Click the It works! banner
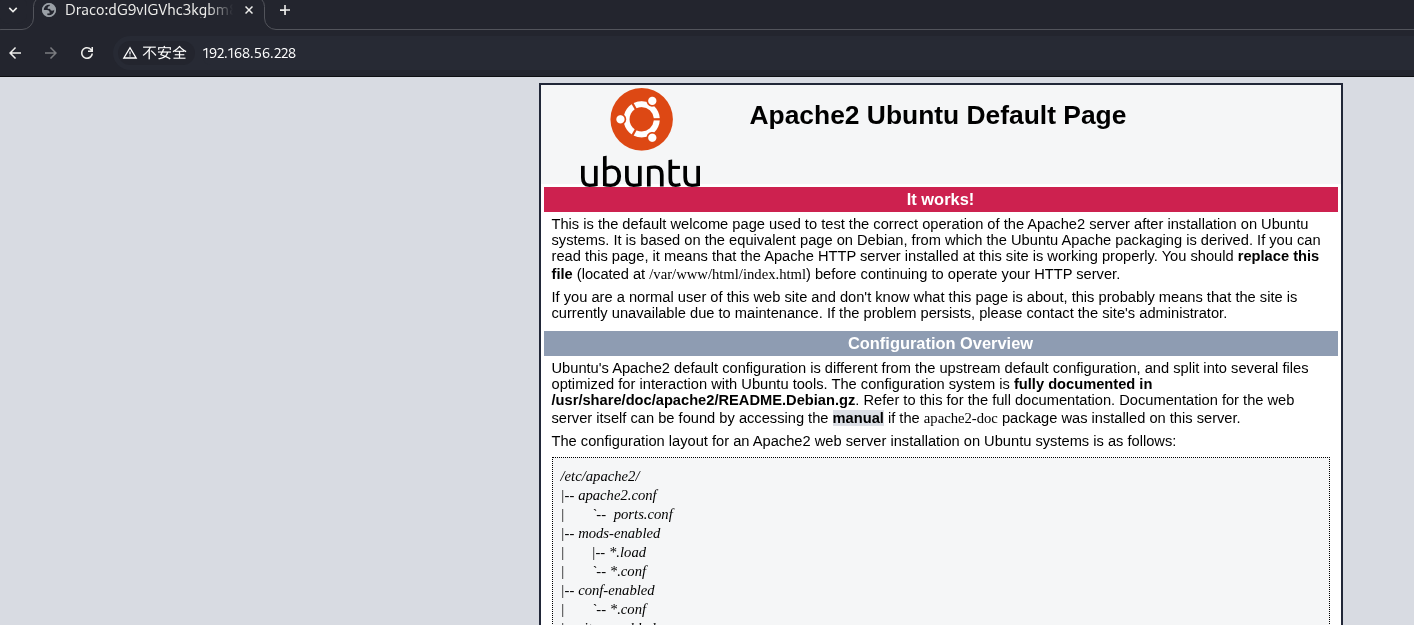Screen dimensions: 1414x625 click(x=940, y=199)
